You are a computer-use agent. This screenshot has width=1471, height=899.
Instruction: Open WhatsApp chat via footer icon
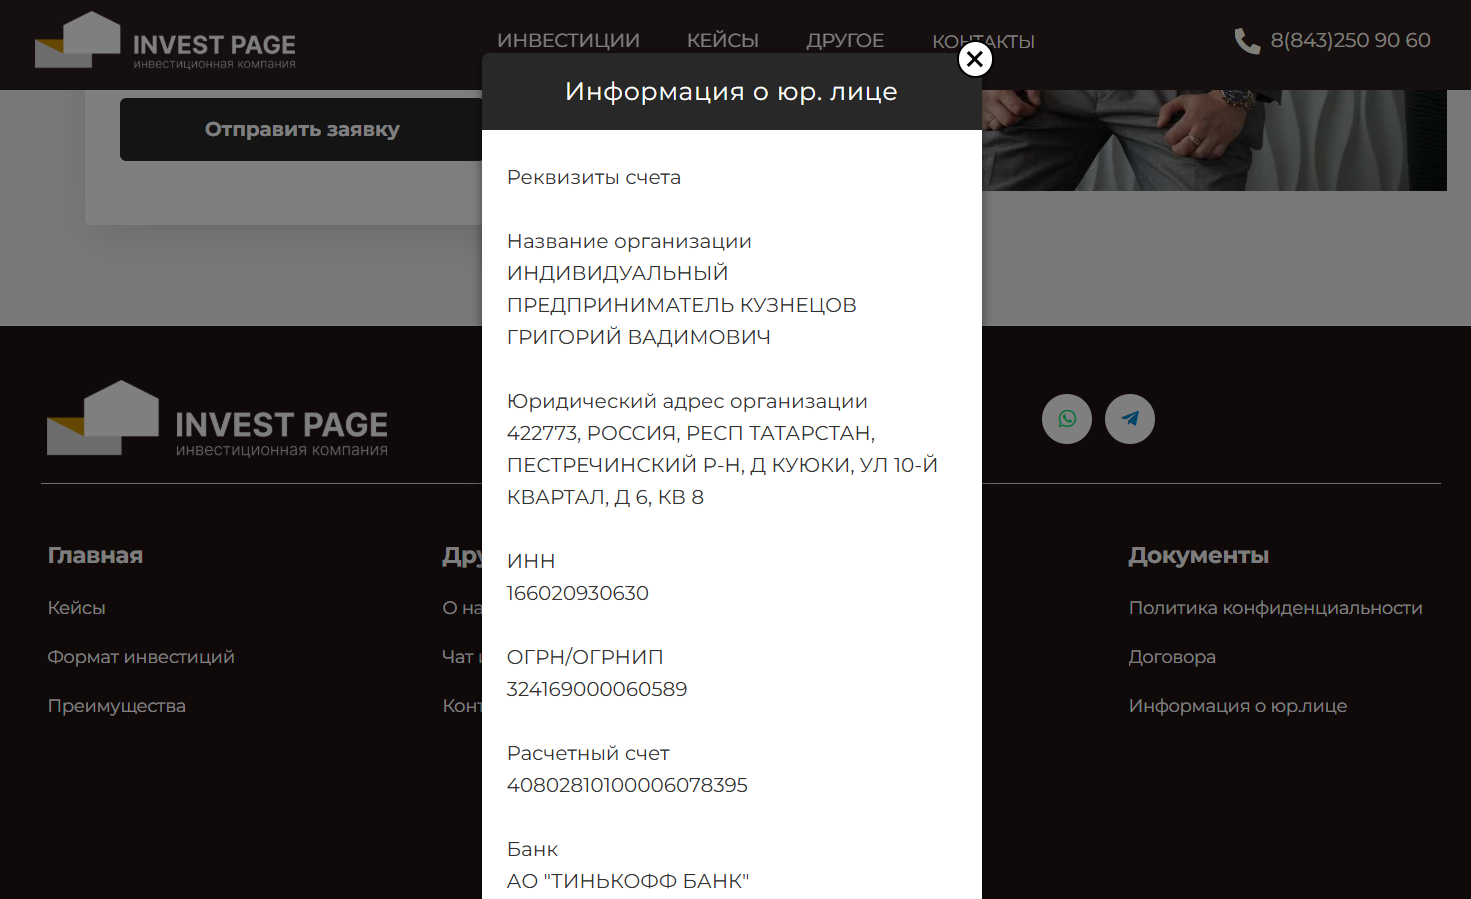tap(1067, 419)
